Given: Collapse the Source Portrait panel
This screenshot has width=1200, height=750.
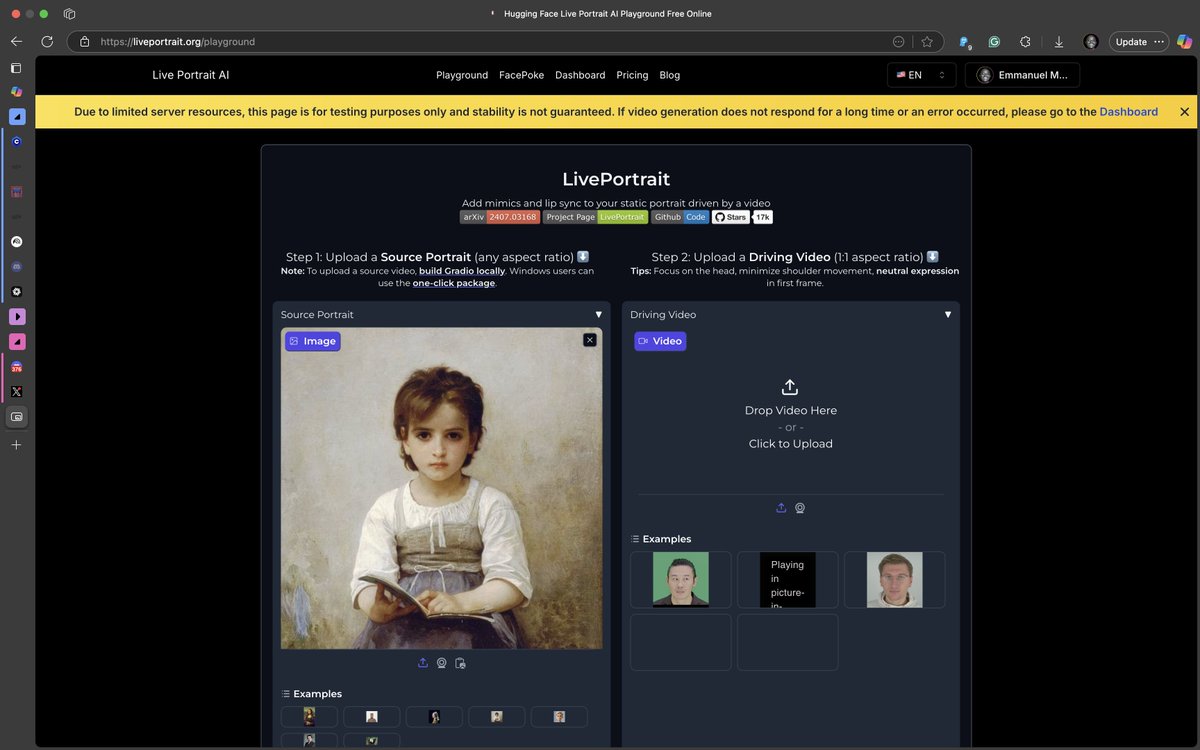Looking at the screenshot, I should click(x=599, y=314).
